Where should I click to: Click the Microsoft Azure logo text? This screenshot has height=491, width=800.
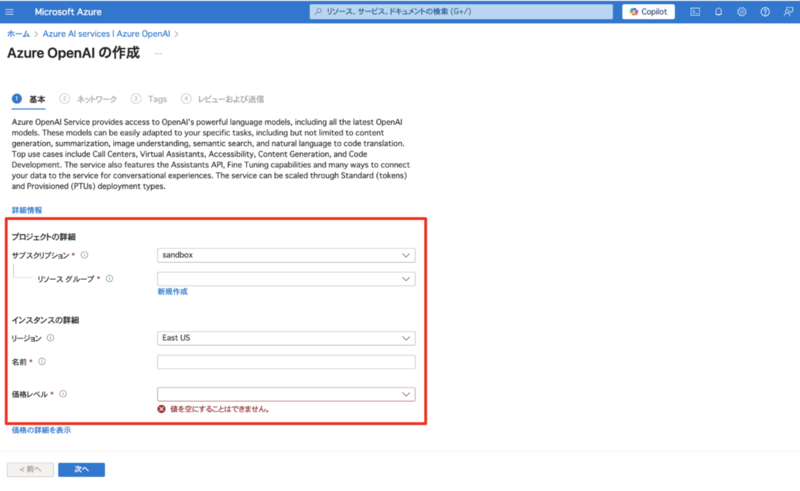tap(68, 12)
